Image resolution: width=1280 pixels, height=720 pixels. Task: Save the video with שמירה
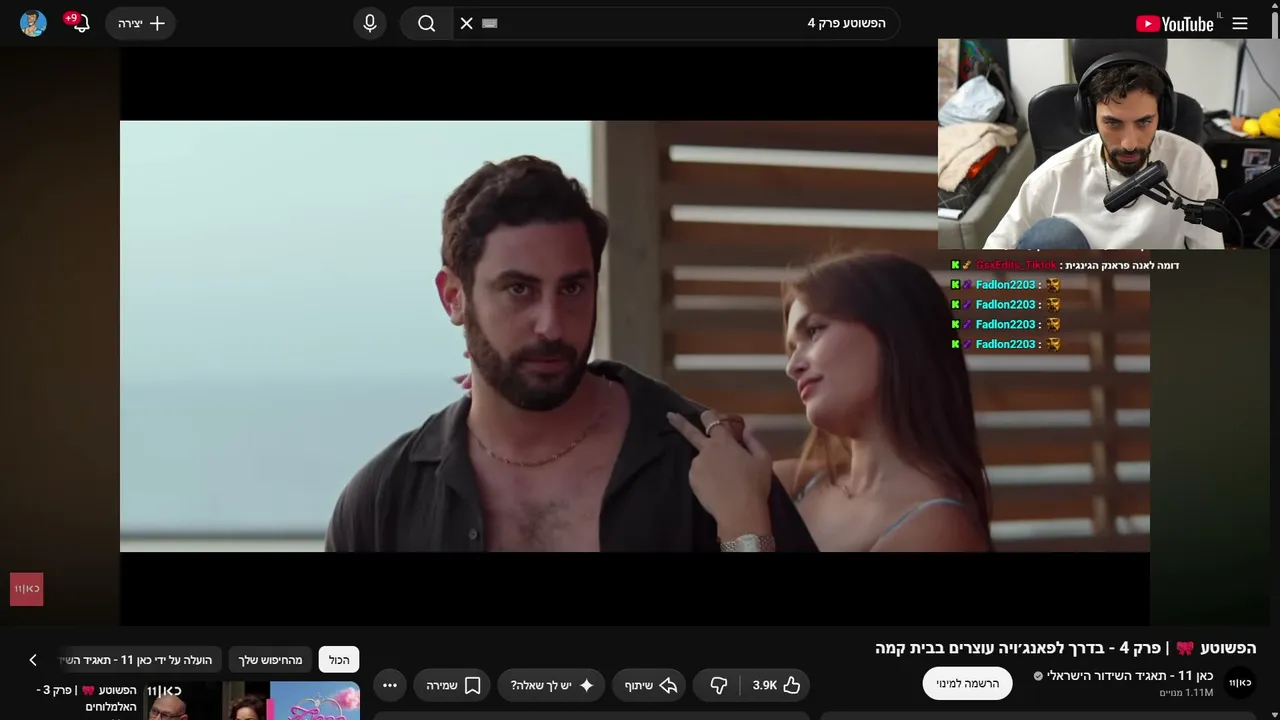[453, 685]
